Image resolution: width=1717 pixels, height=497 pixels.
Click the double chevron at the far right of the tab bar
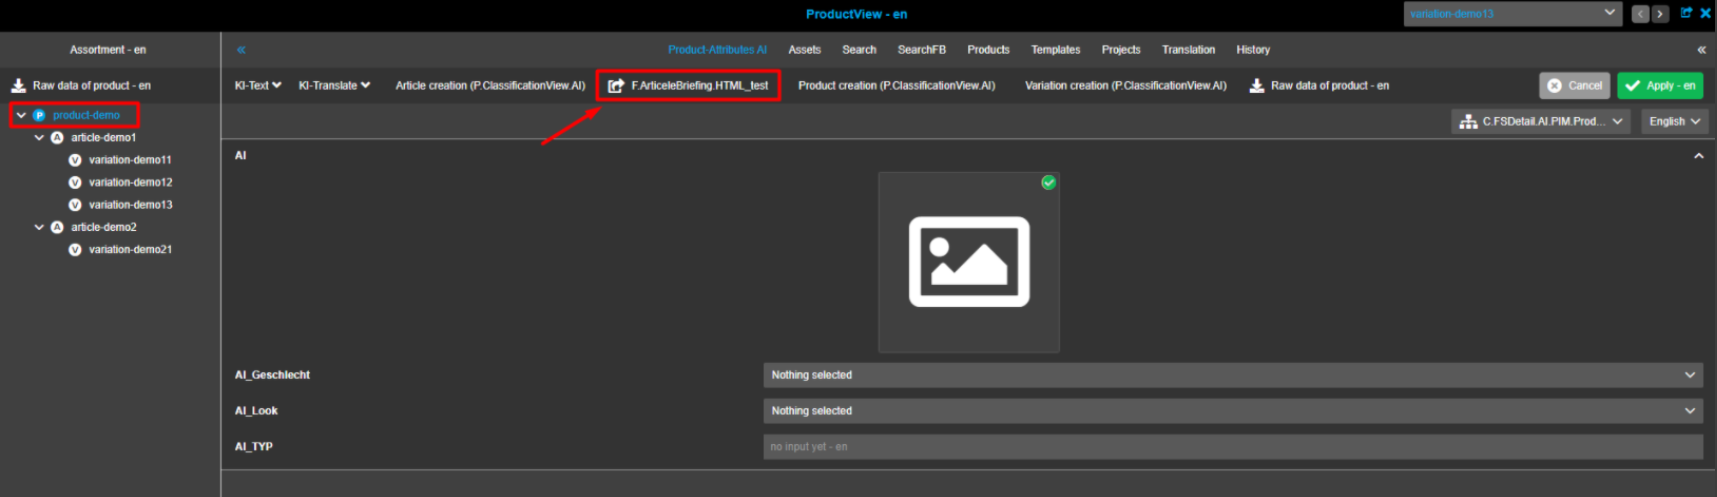tap(1701, 49)
